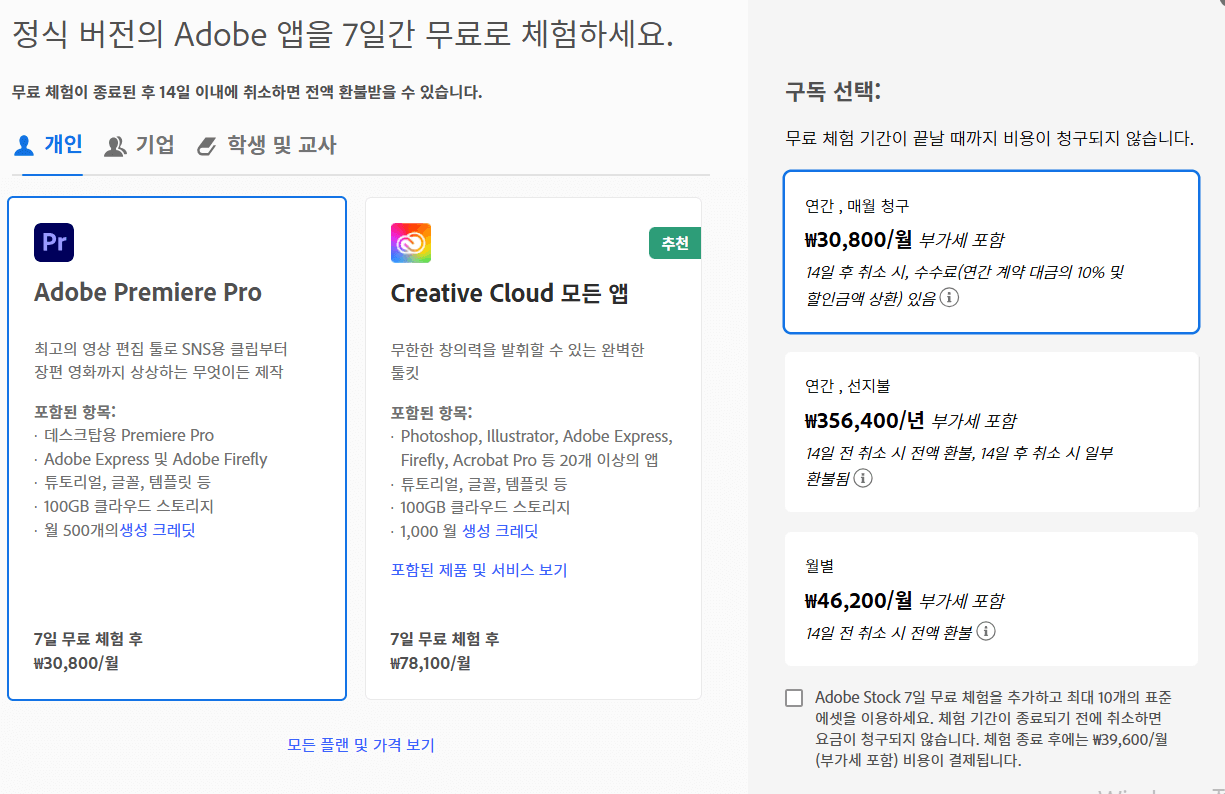This screenshot has width=1225, height=794.
Task: Enable the Adobe Stock free trial checkbox
Action: tap(795, 697)
